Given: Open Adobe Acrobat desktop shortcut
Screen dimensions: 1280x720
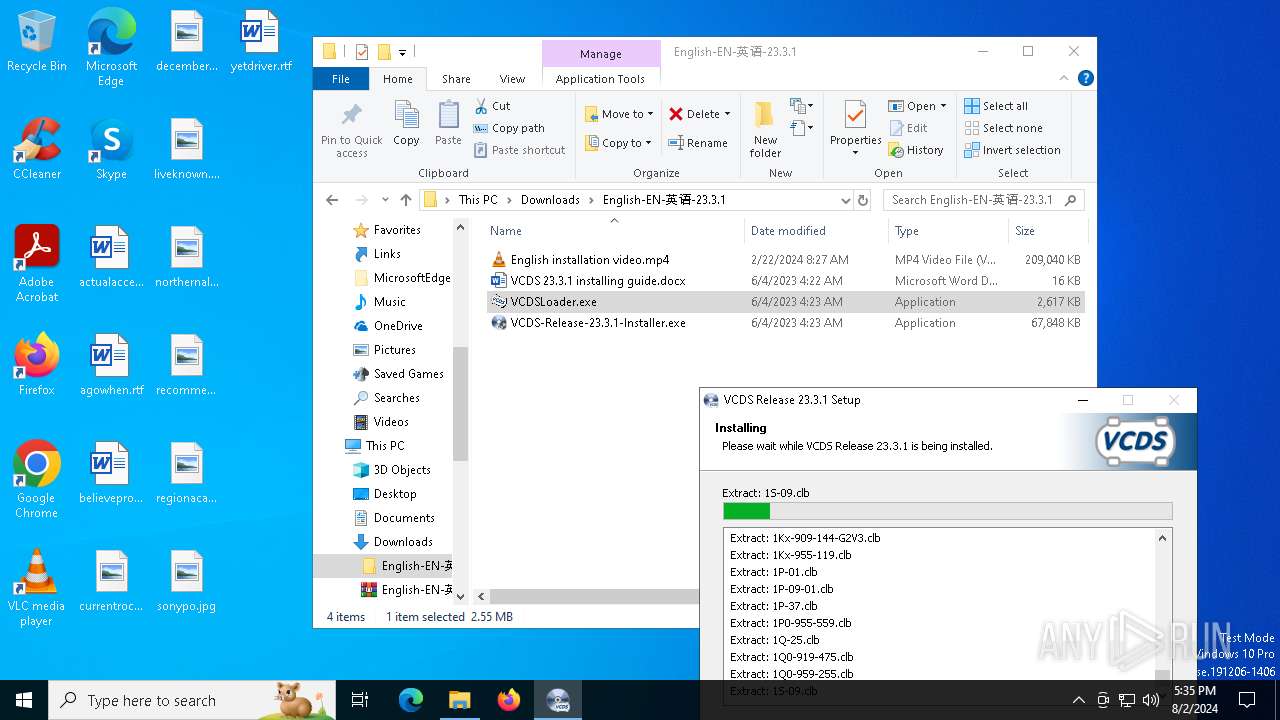Looking at the screenshot, I should pyautogui.click(x=37, y=263).
